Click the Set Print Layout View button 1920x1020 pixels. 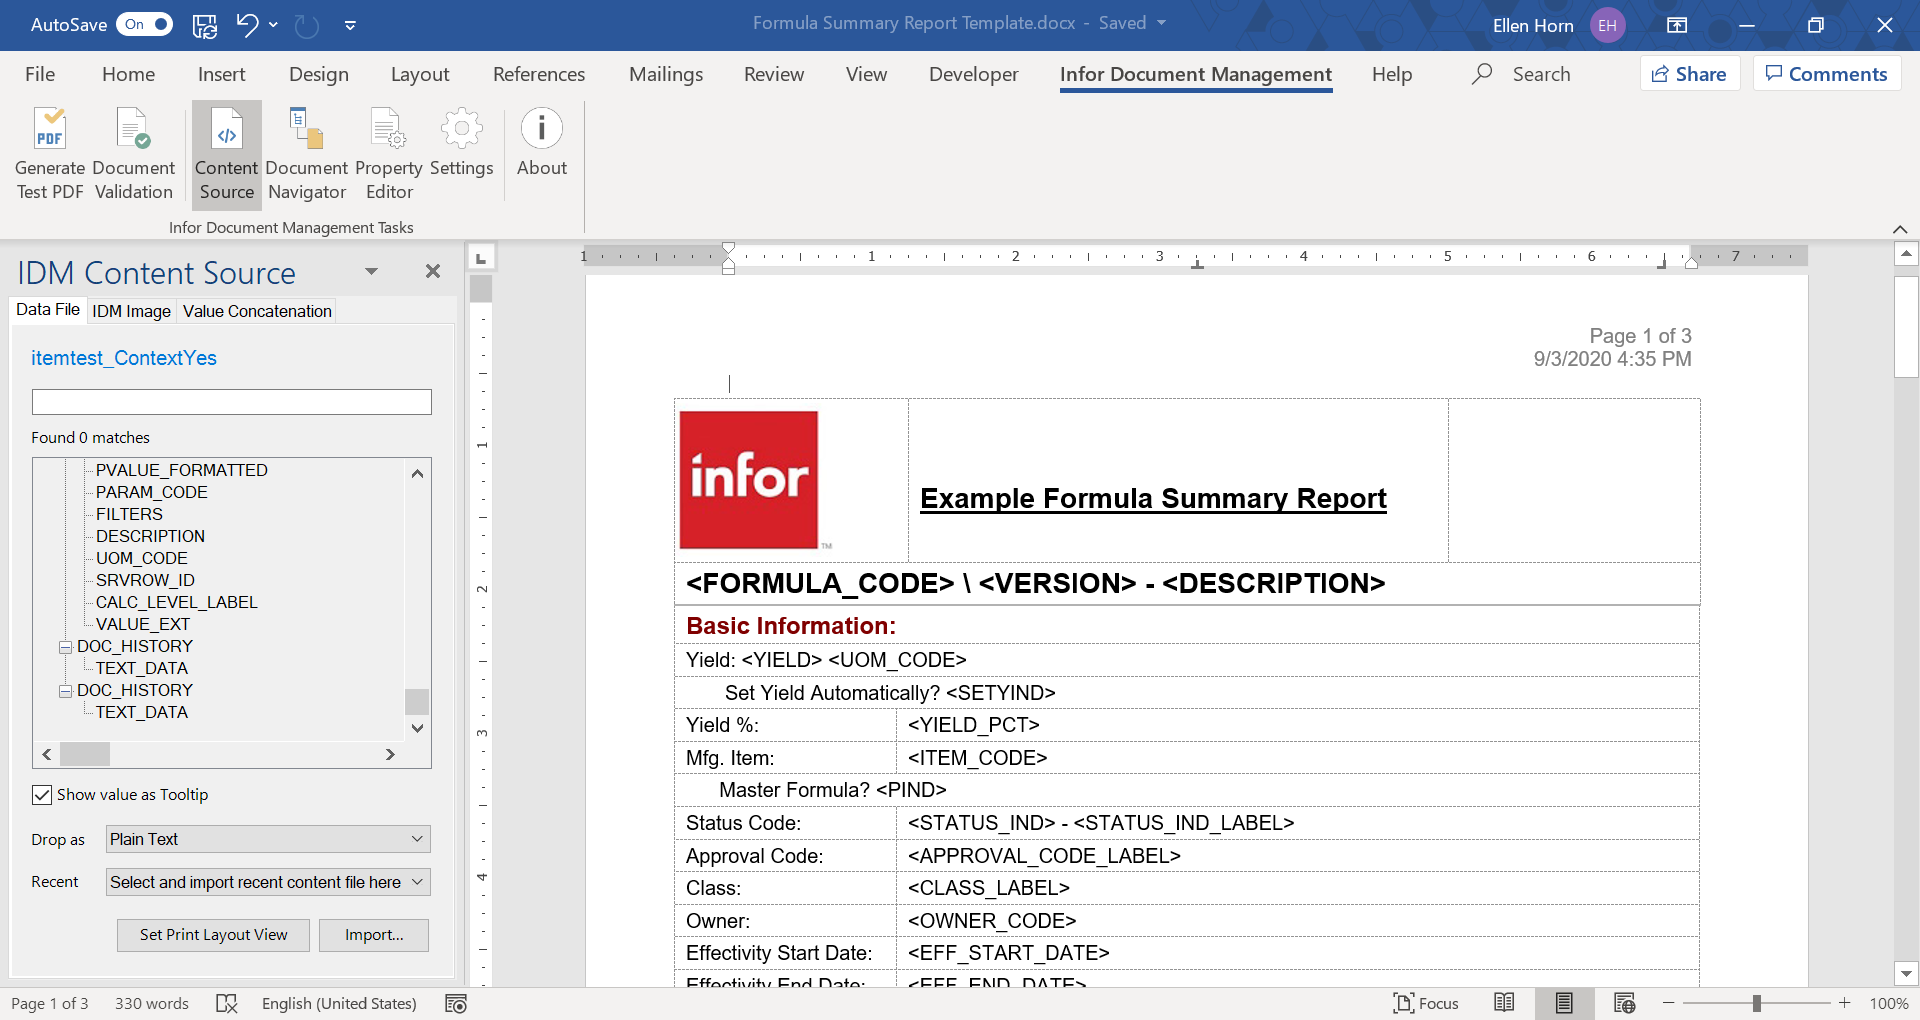point(212,934)
